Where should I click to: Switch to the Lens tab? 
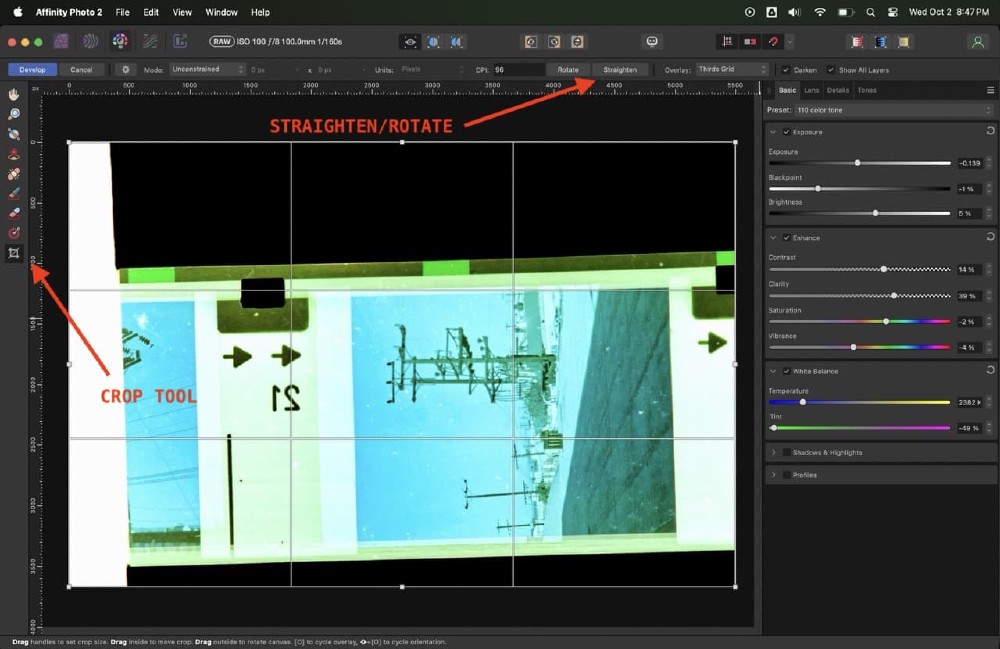811,91
